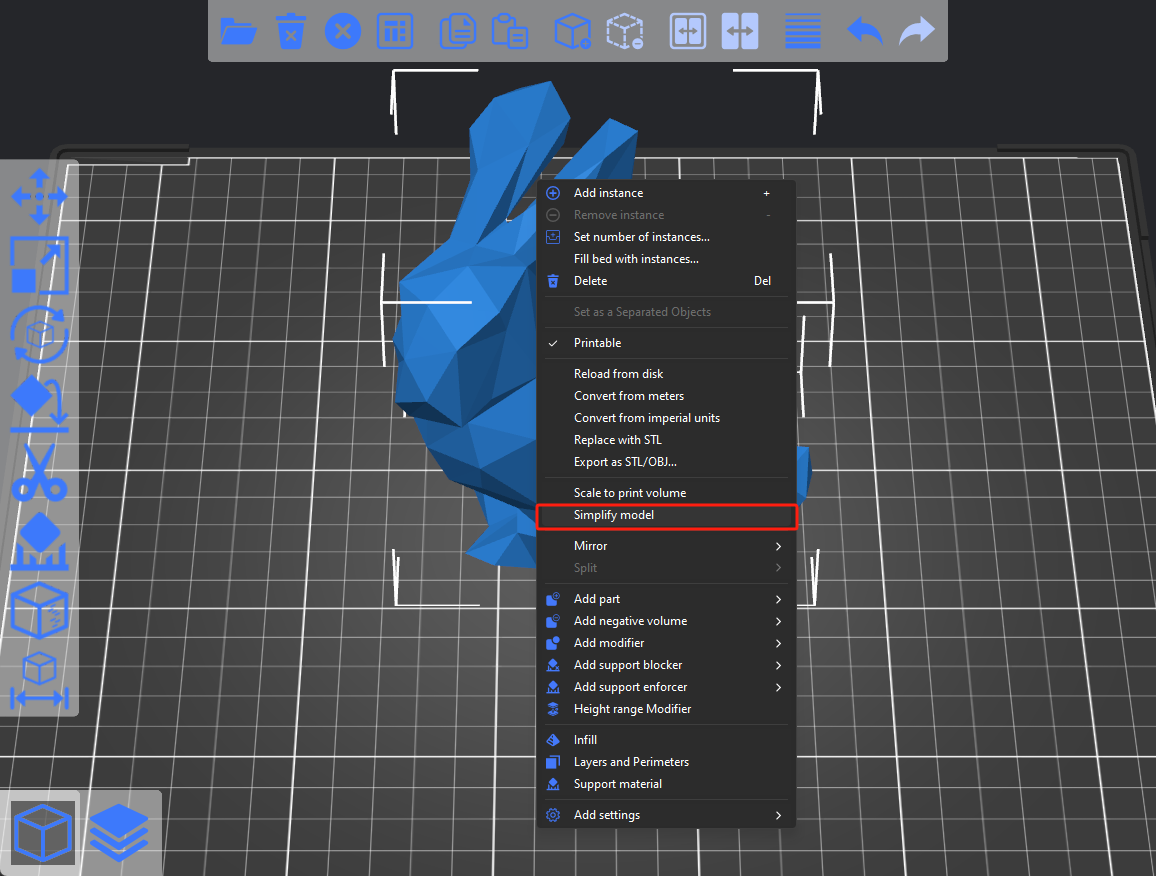
Task: Open the Add part submenu
Action: pyautogui.click(x=598, y=598)
